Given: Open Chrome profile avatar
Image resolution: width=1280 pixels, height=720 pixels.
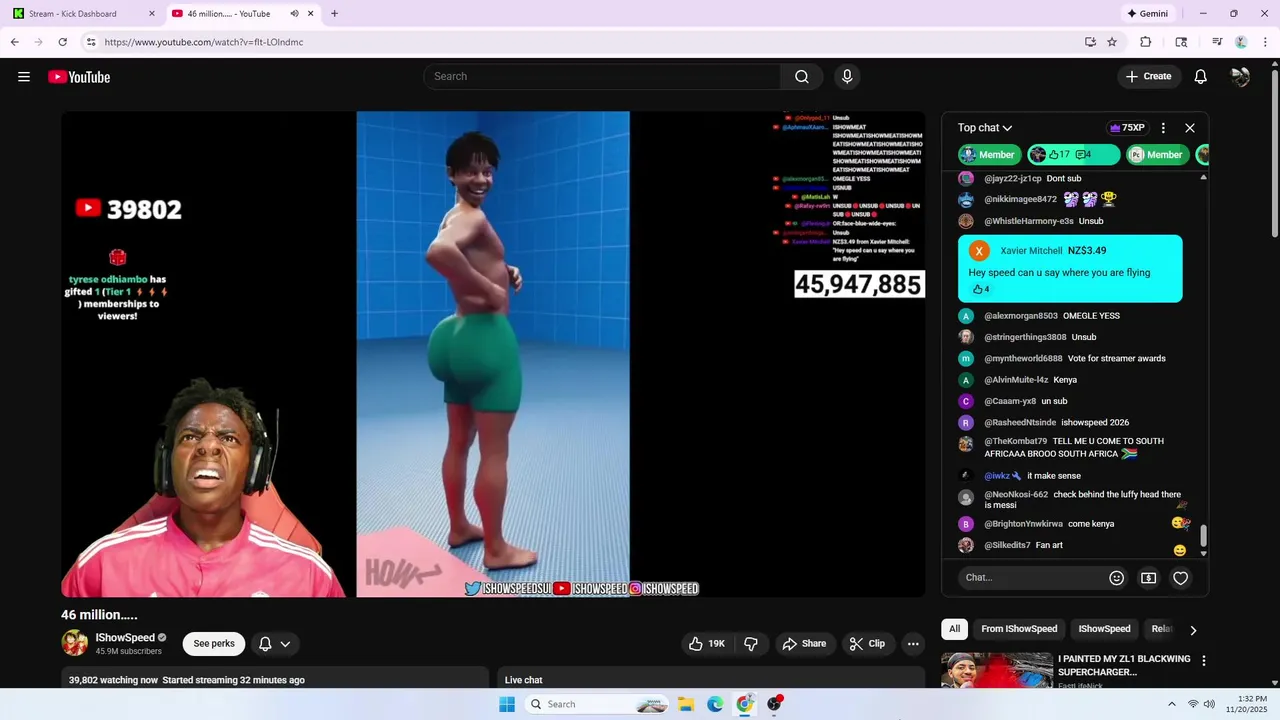Looking at the screenshot, I should (x=1241, y=42).
